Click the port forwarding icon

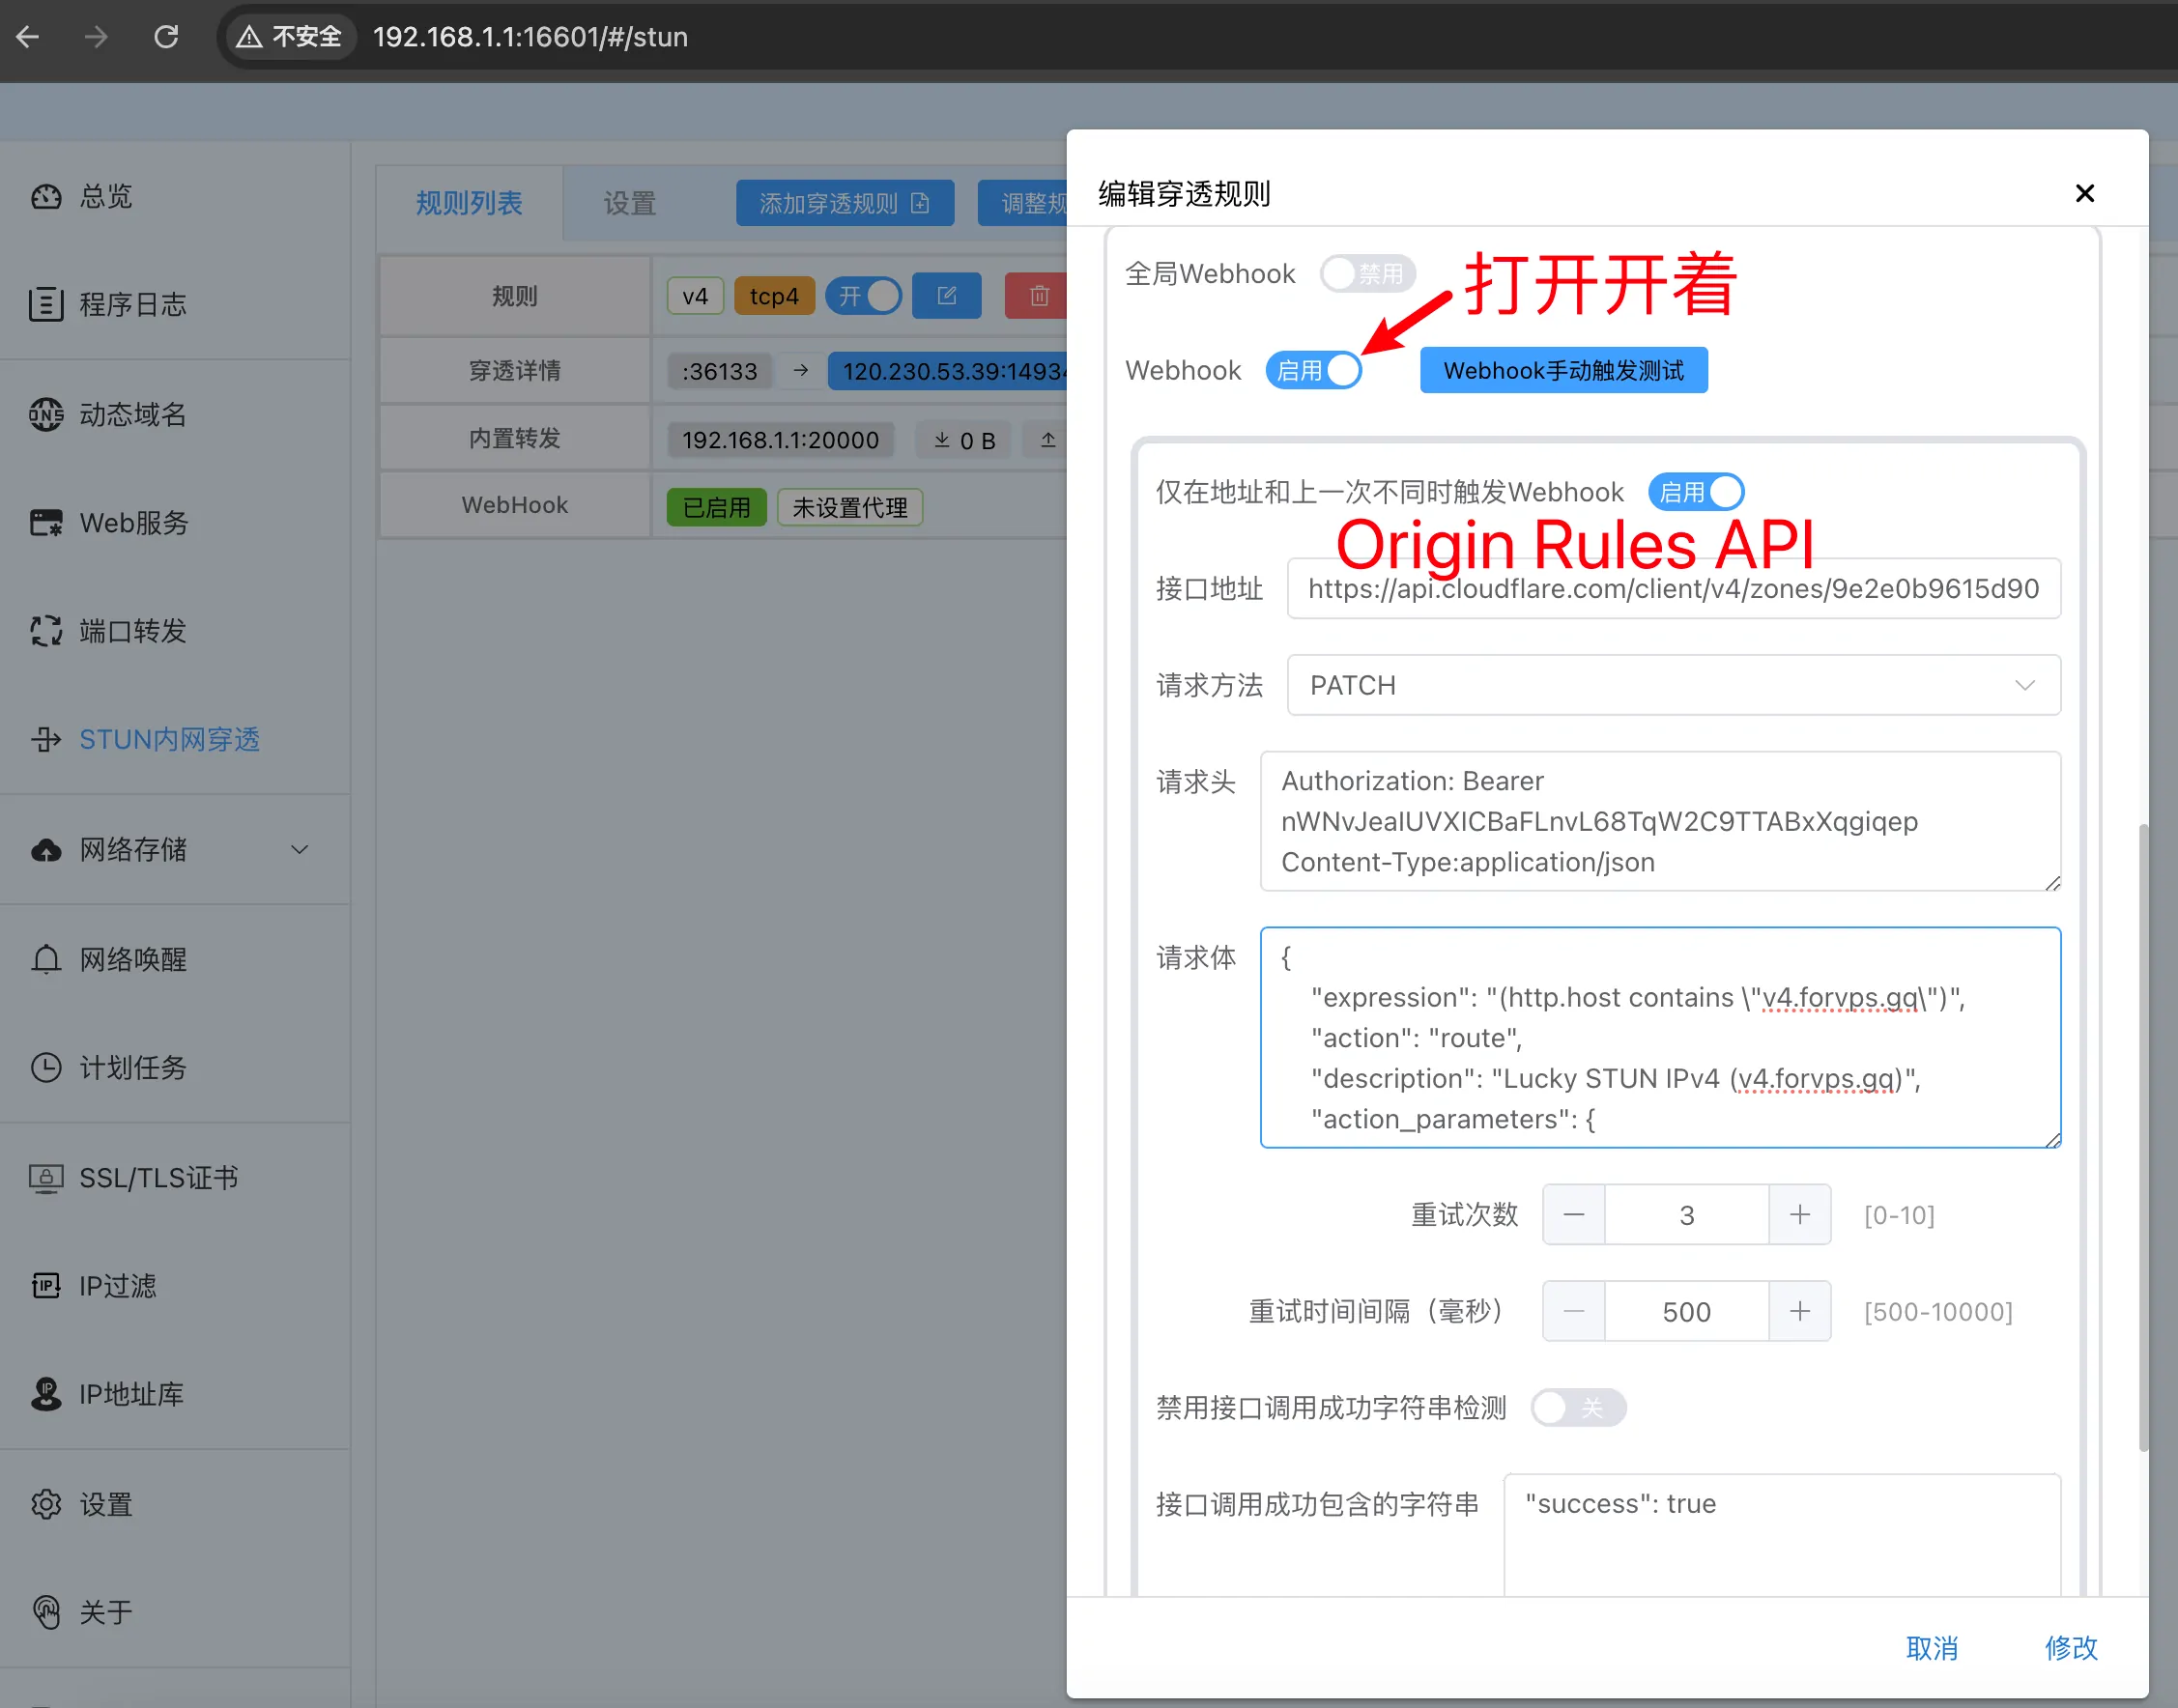46,631
